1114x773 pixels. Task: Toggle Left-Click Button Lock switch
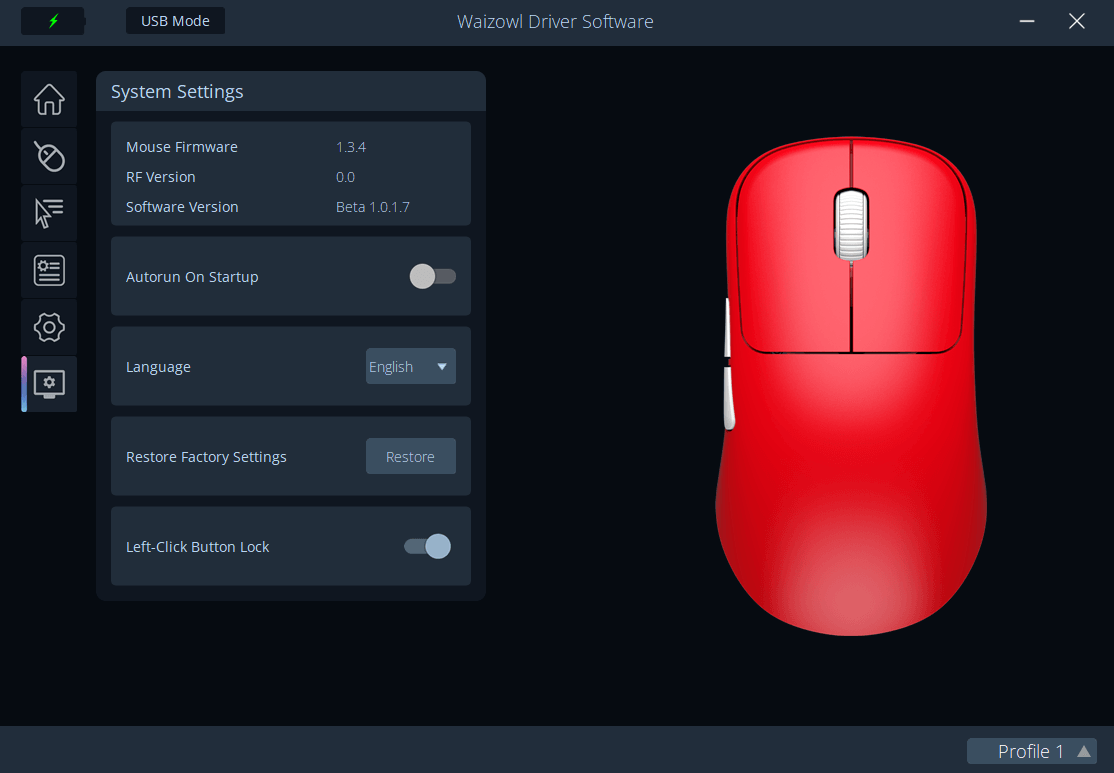(x=428, y=546)
